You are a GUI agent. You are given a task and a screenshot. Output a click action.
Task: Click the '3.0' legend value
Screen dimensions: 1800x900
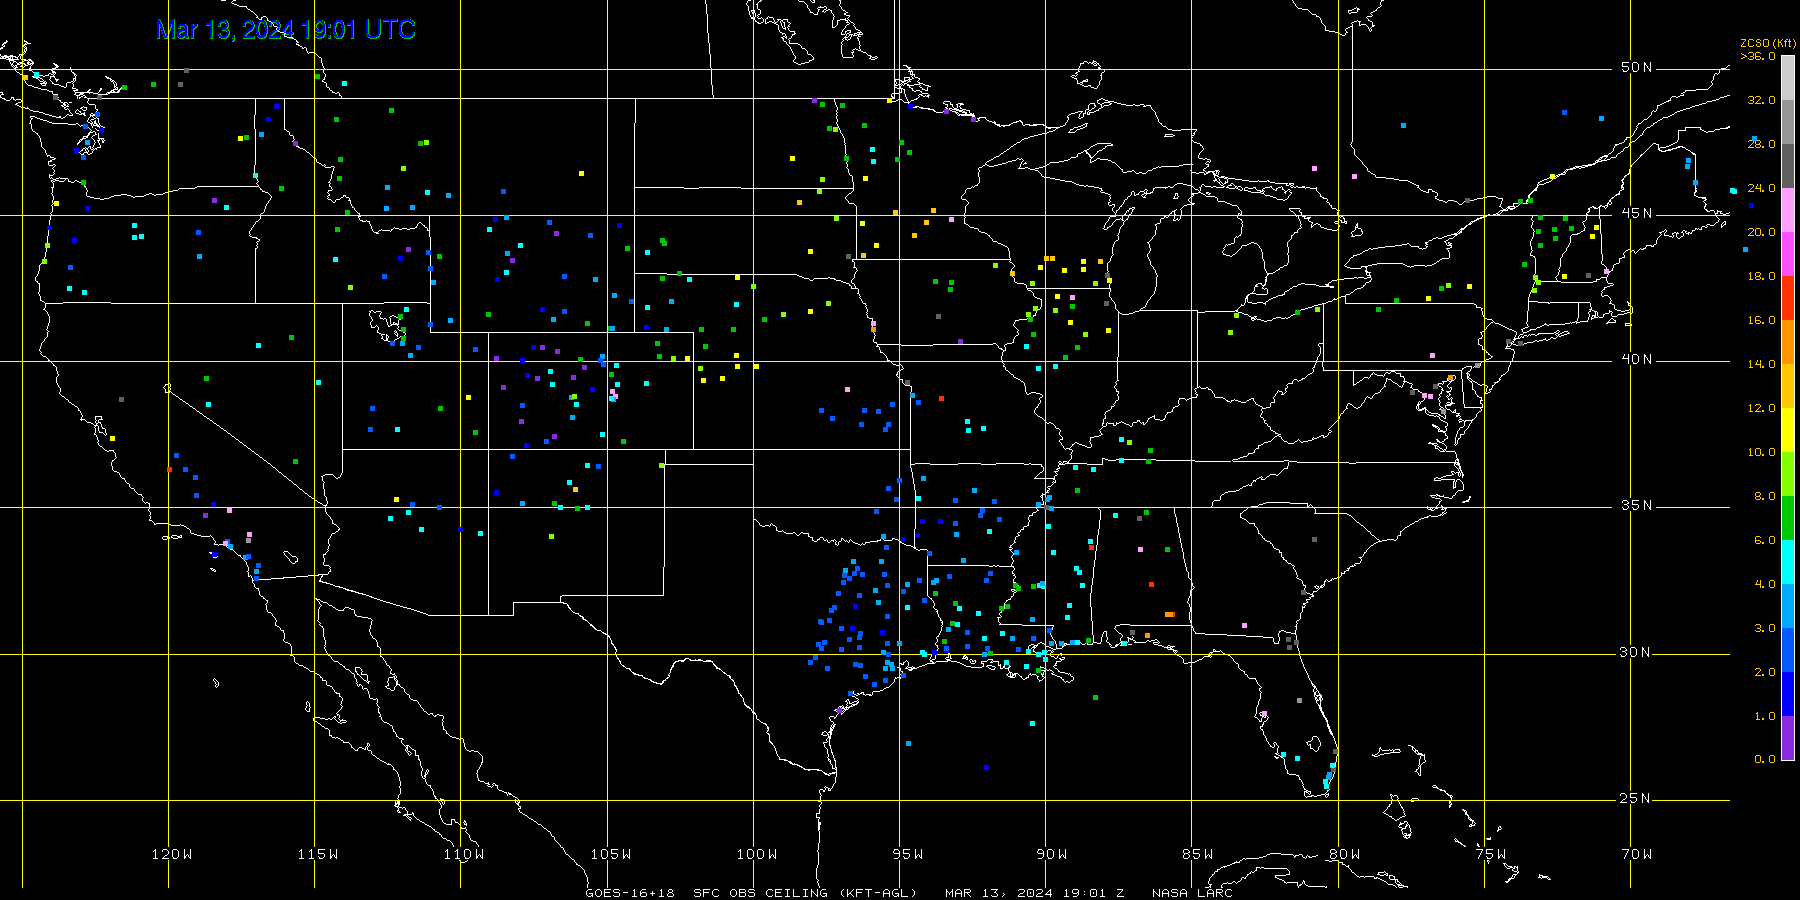point(1765,628)
